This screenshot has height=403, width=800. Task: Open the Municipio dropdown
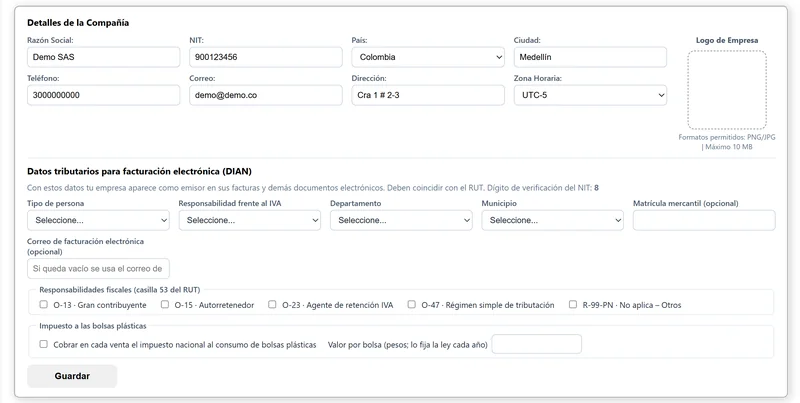[x=553, y=220]
